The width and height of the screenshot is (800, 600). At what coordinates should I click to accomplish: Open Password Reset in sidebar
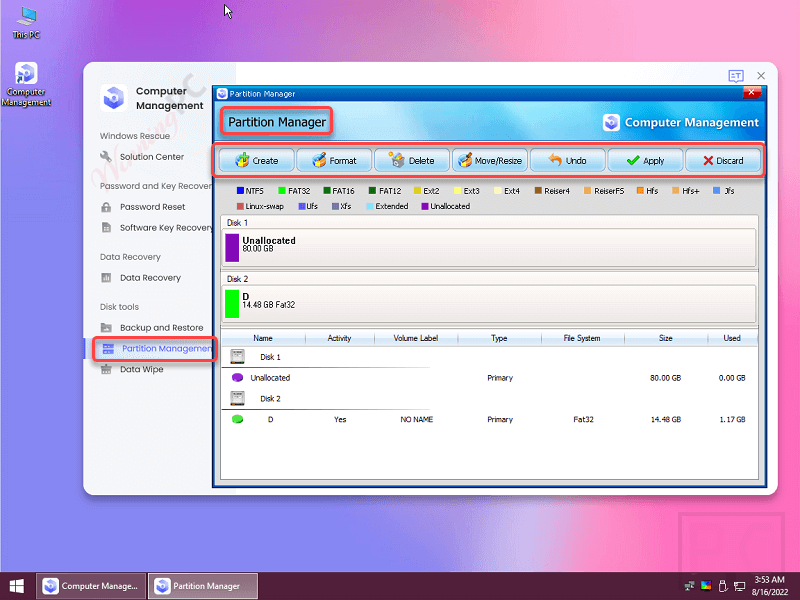click(152, 207)
